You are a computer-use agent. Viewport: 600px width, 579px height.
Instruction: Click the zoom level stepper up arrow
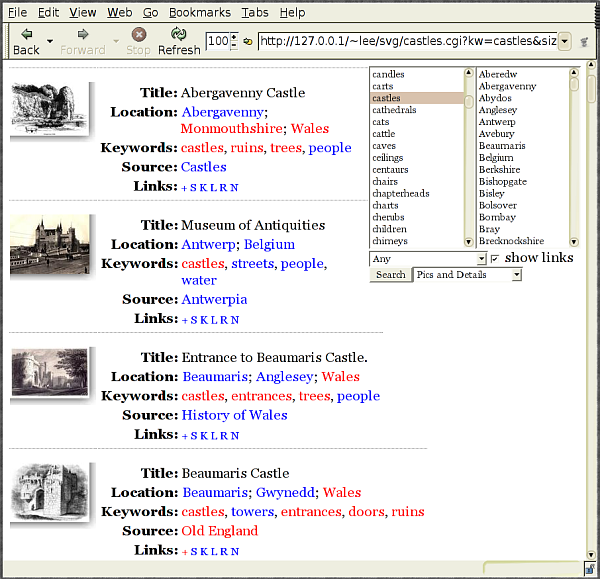click(x=234, y=37)
